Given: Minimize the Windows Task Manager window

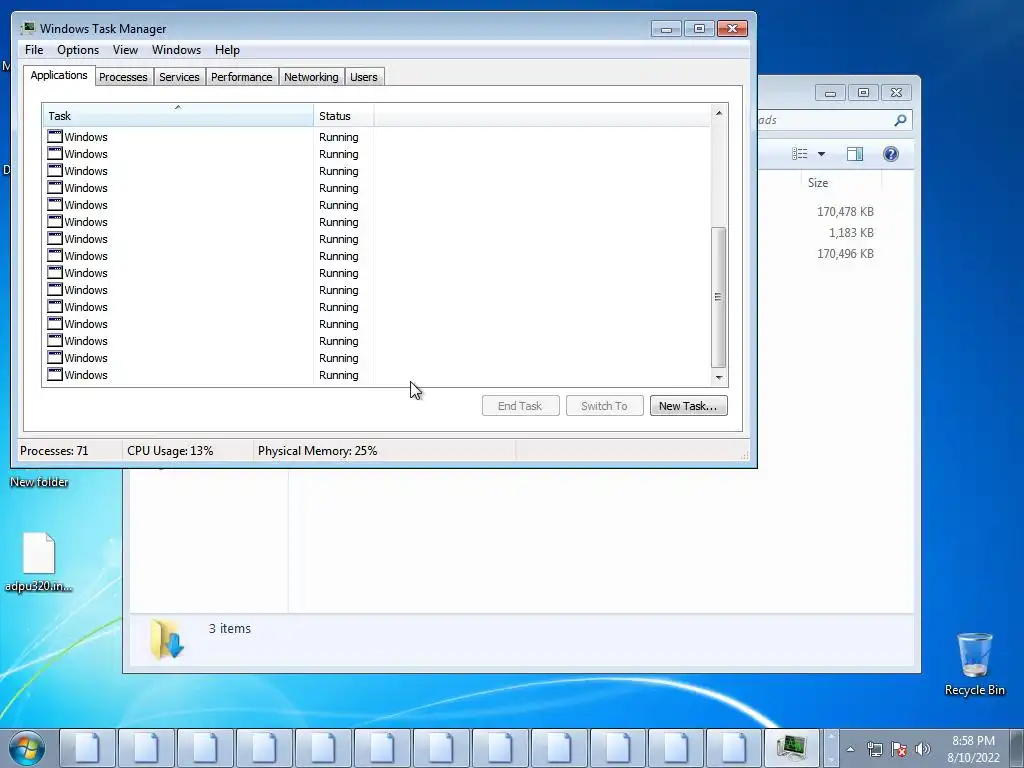Looking at the screenshot, I should click(666, 29).
